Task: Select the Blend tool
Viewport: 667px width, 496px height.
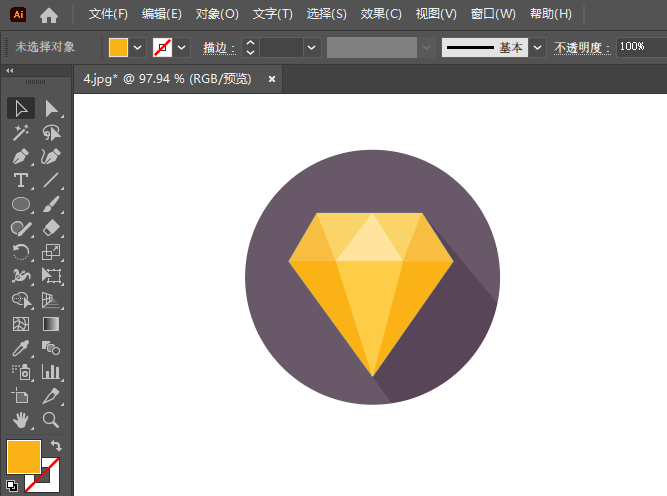Action: coord(51,348)
